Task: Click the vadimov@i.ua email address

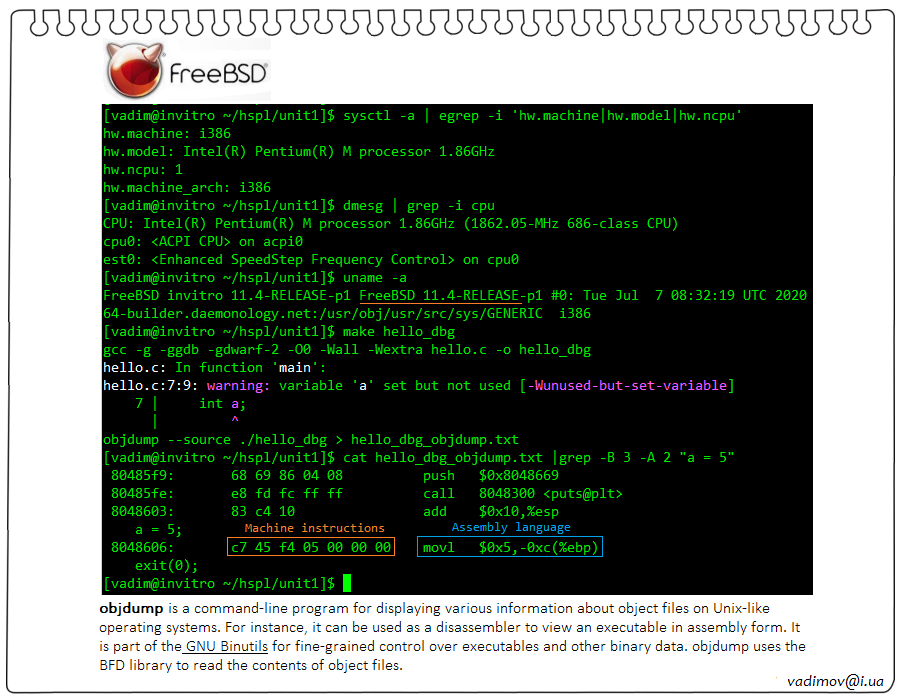Action: click(x=835, y=680)
